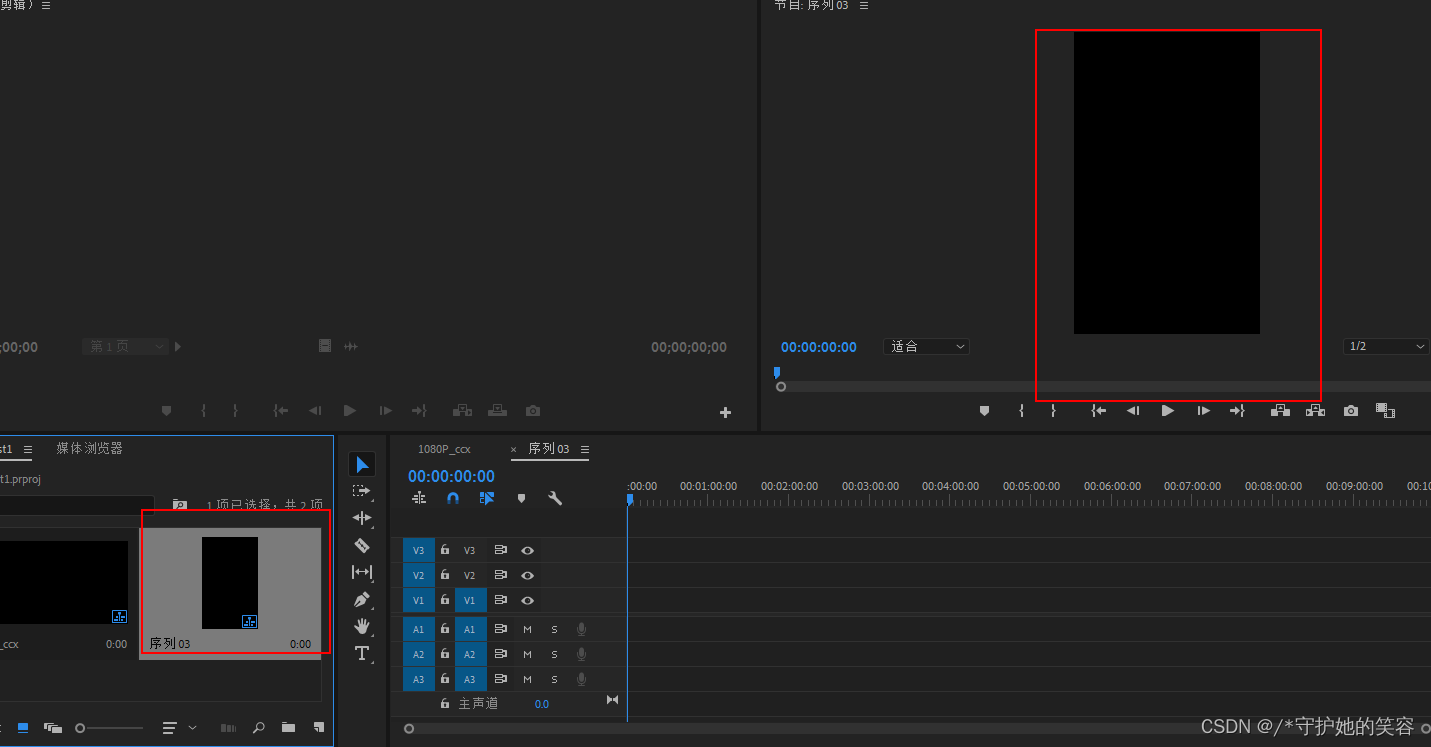Step forward one frame in Program monitor
This screenshot has height=747, width=1431.
1204,410
